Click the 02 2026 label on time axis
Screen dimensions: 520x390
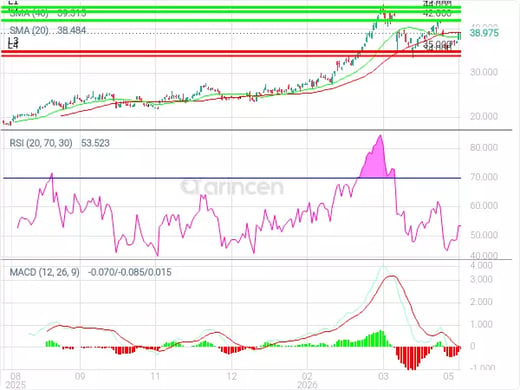(x=307, y=381)
